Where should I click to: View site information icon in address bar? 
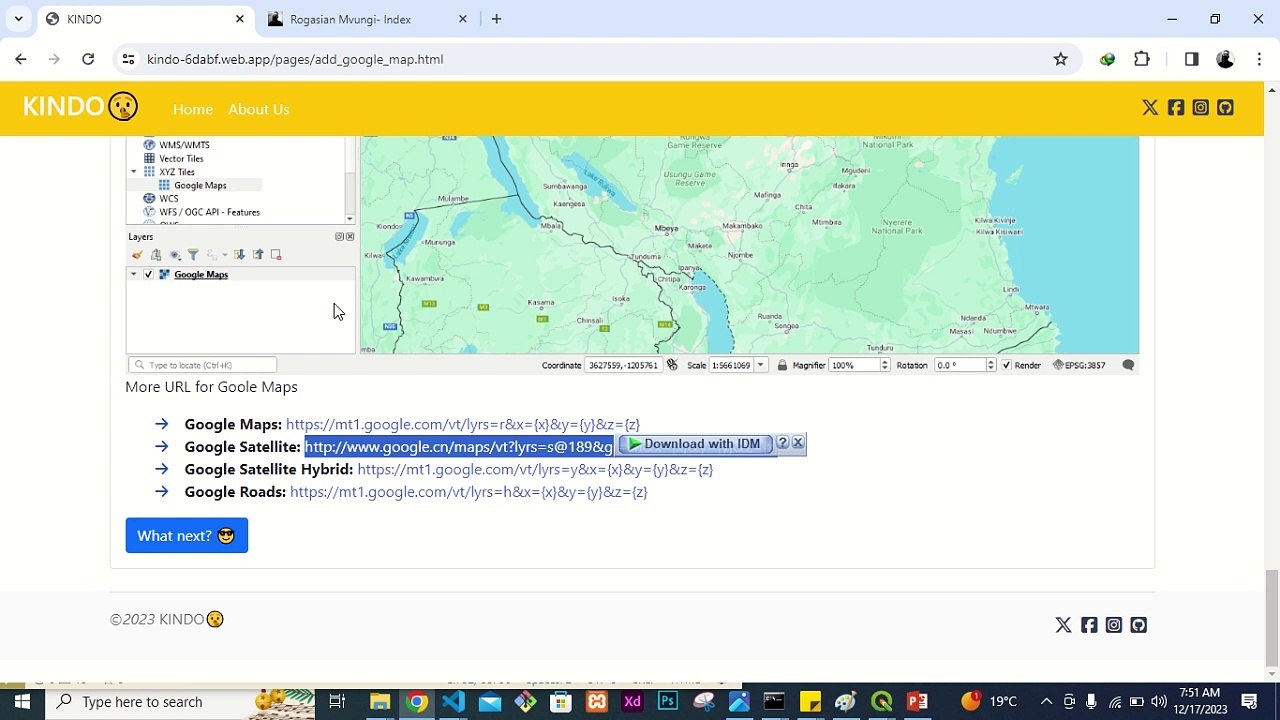128,59
